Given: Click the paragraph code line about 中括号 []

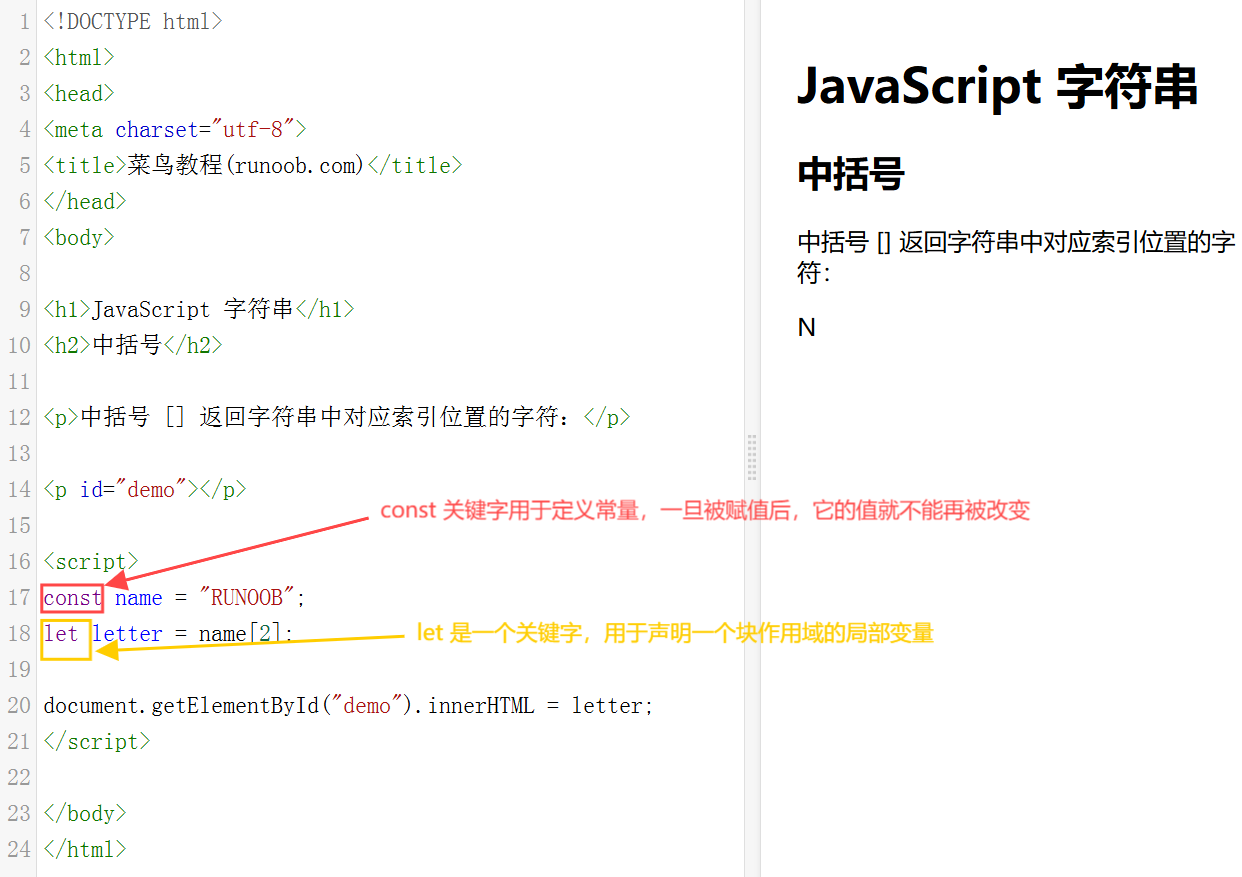Looking at the screenshot, I should pyautogui.click(x=337, y=417).
